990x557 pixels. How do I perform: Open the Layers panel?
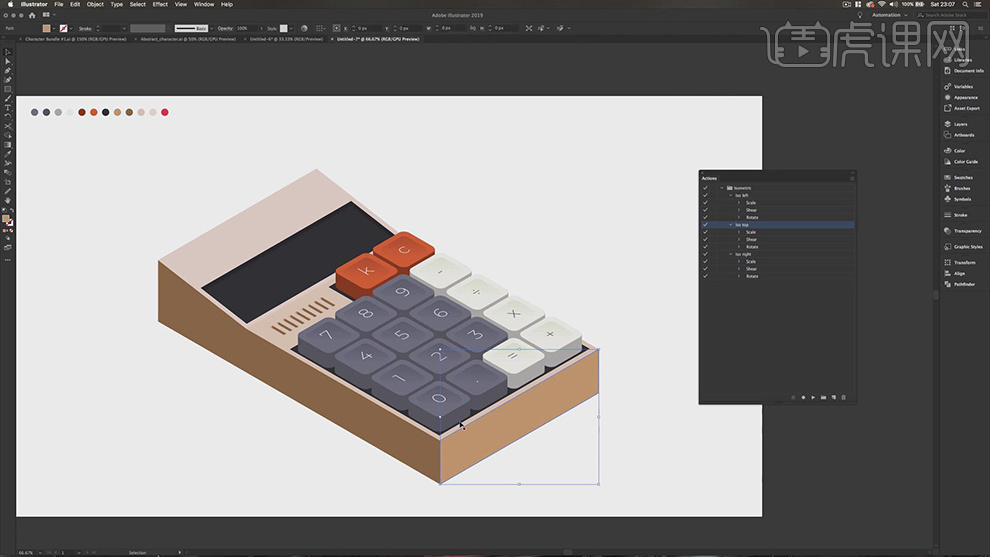960,124
